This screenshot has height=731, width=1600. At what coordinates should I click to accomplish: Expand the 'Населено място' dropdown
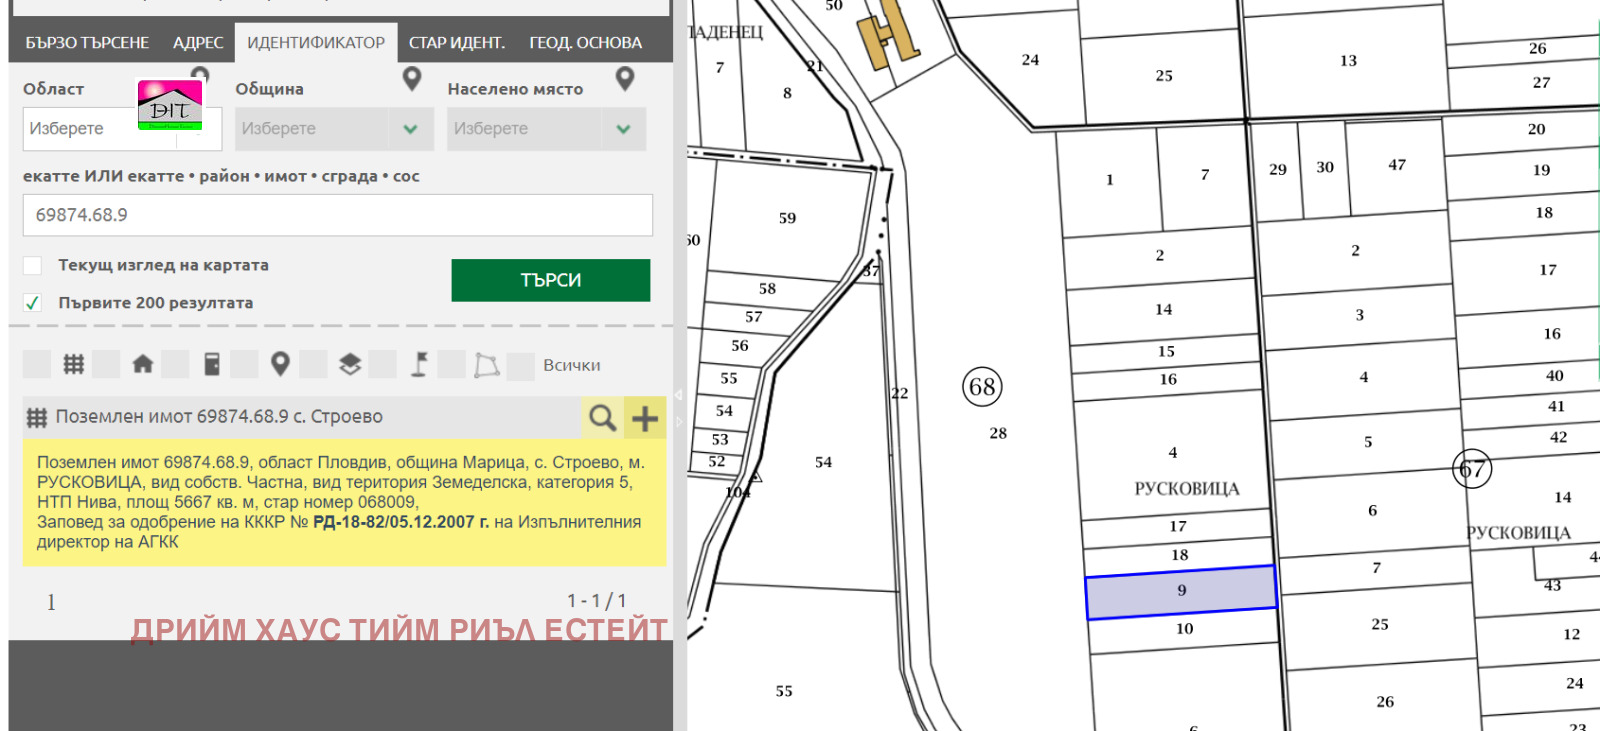coord(546,129)
